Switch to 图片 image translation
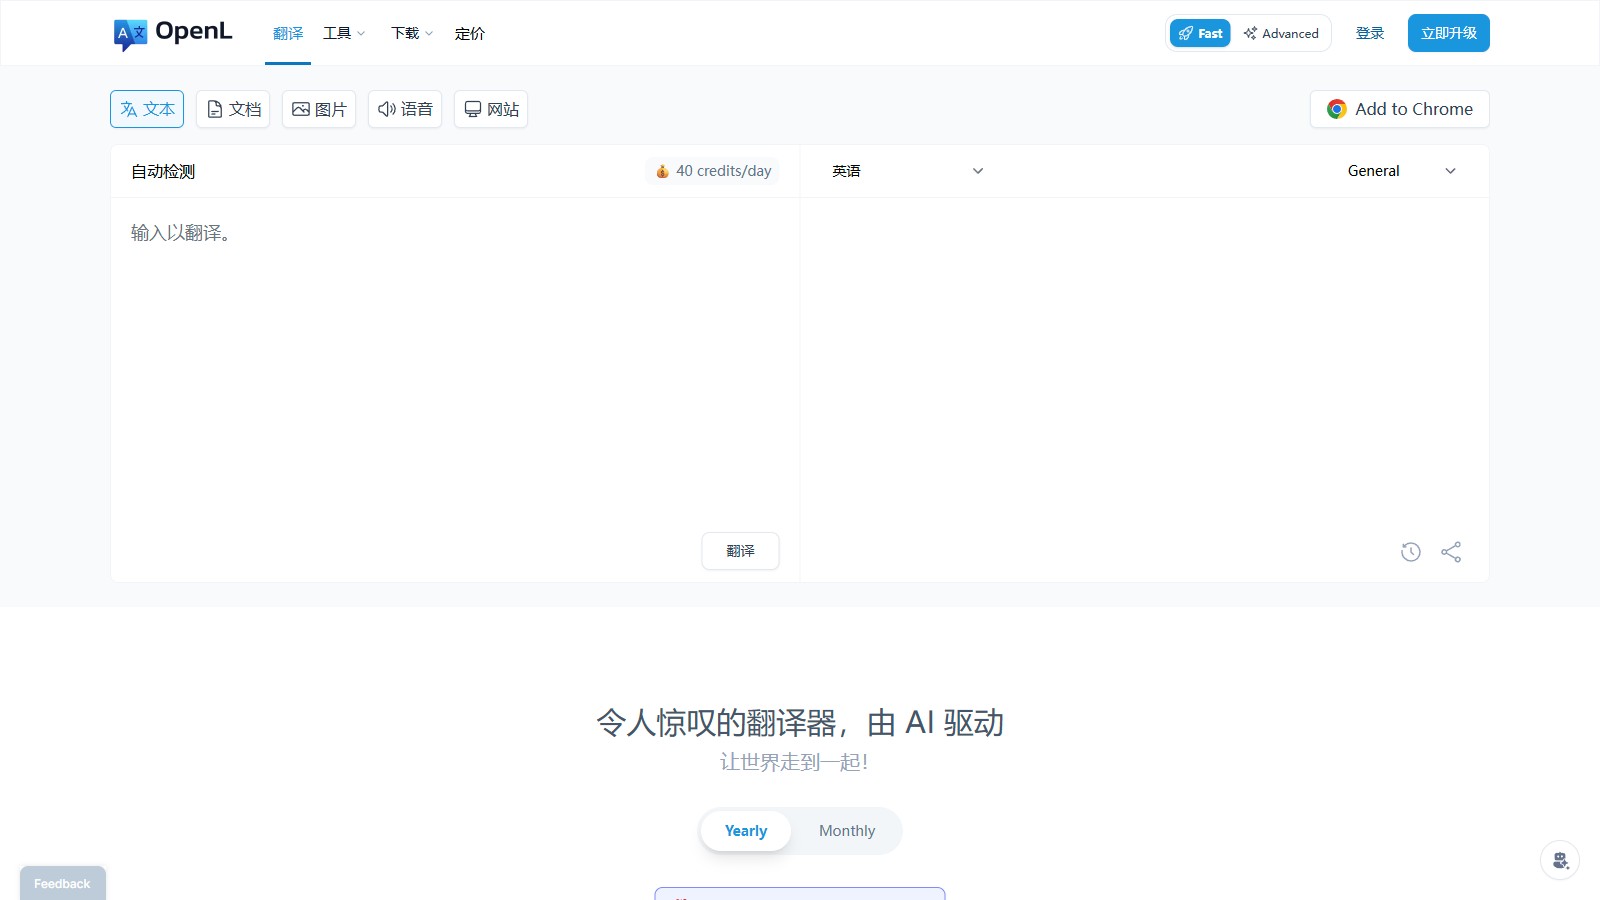 pos(318,109)
